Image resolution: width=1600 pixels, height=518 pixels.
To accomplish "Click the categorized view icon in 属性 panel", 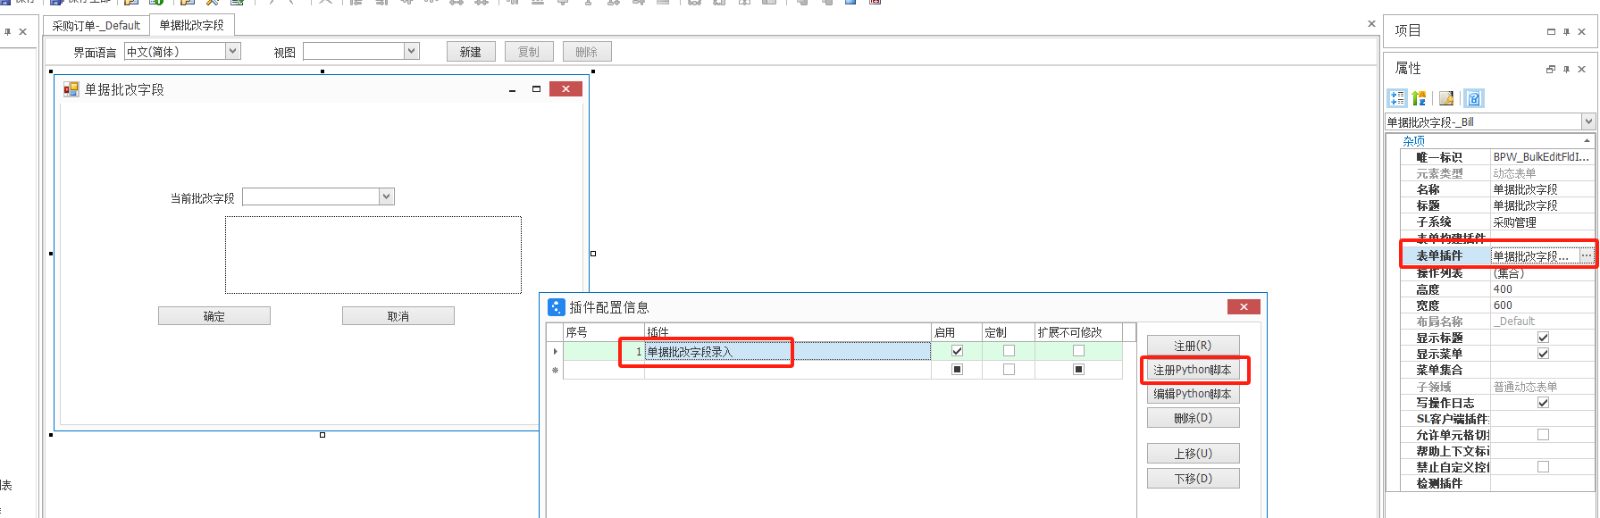I will [1397, 98].
